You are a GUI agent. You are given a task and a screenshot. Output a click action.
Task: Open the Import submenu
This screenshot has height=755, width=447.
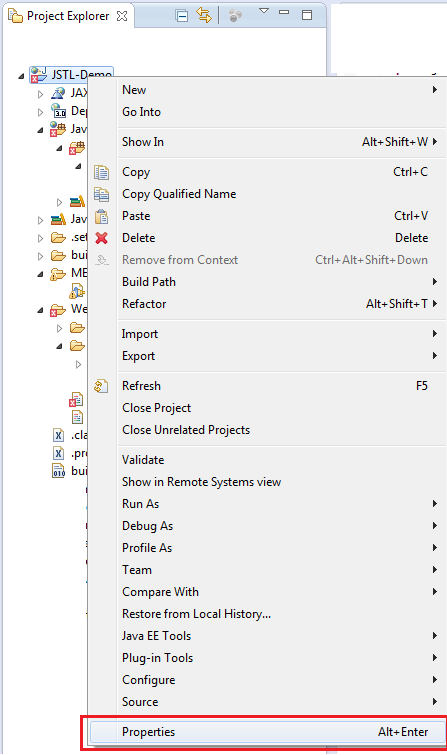pyautogui.click(x=267, y=334)
